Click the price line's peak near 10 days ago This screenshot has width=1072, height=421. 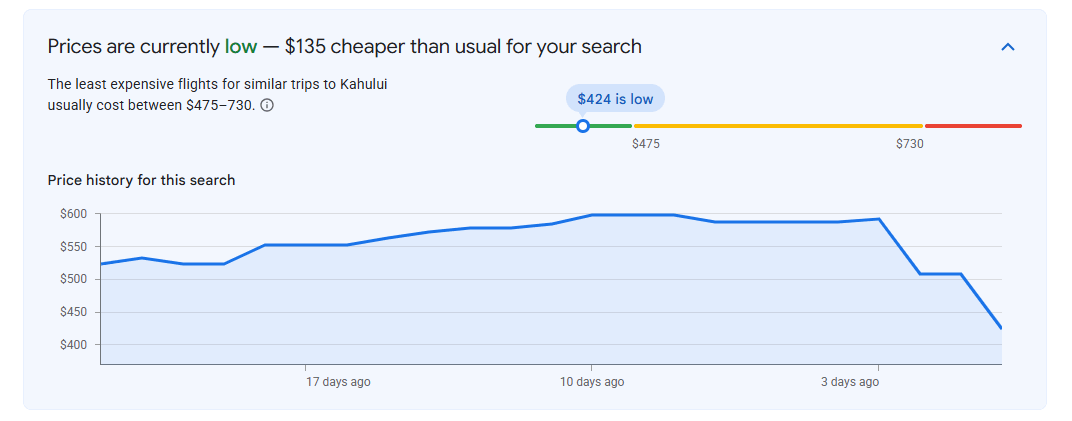pos(592,215)
